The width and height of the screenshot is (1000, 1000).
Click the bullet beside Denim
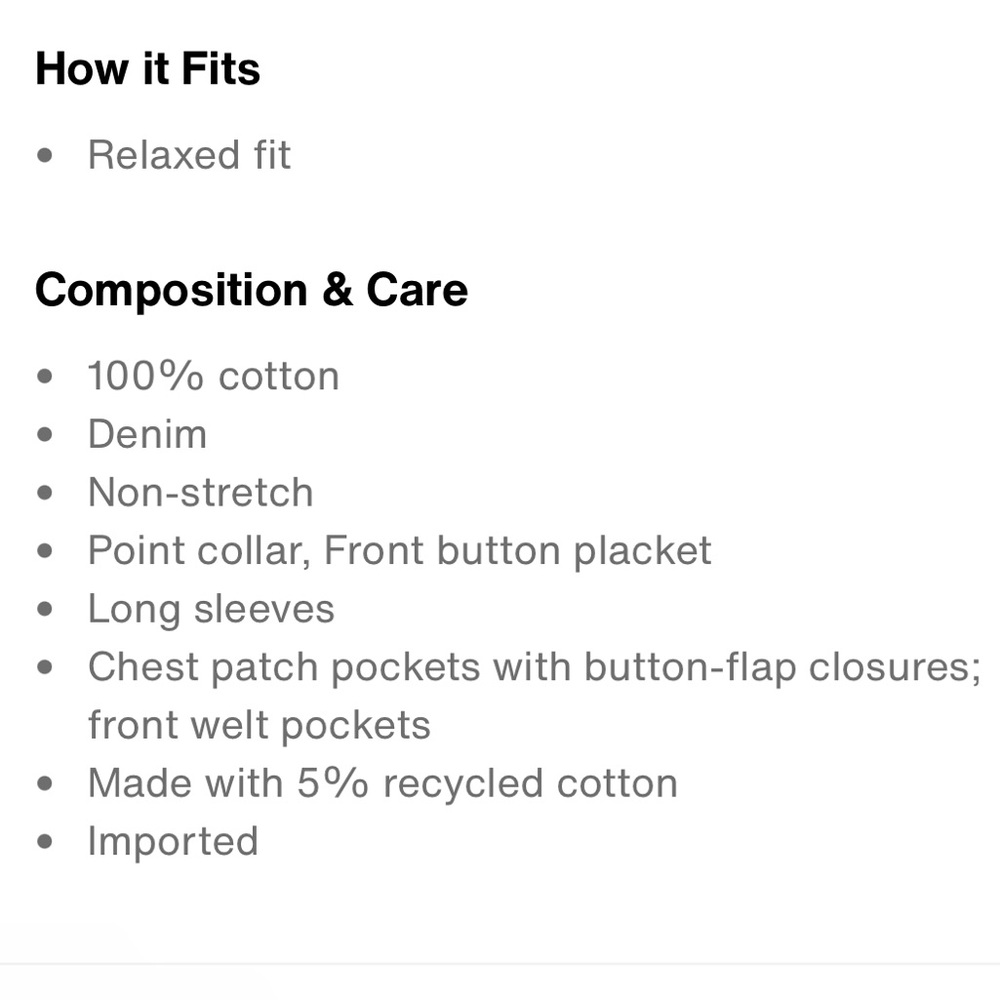tap(45, 434)
